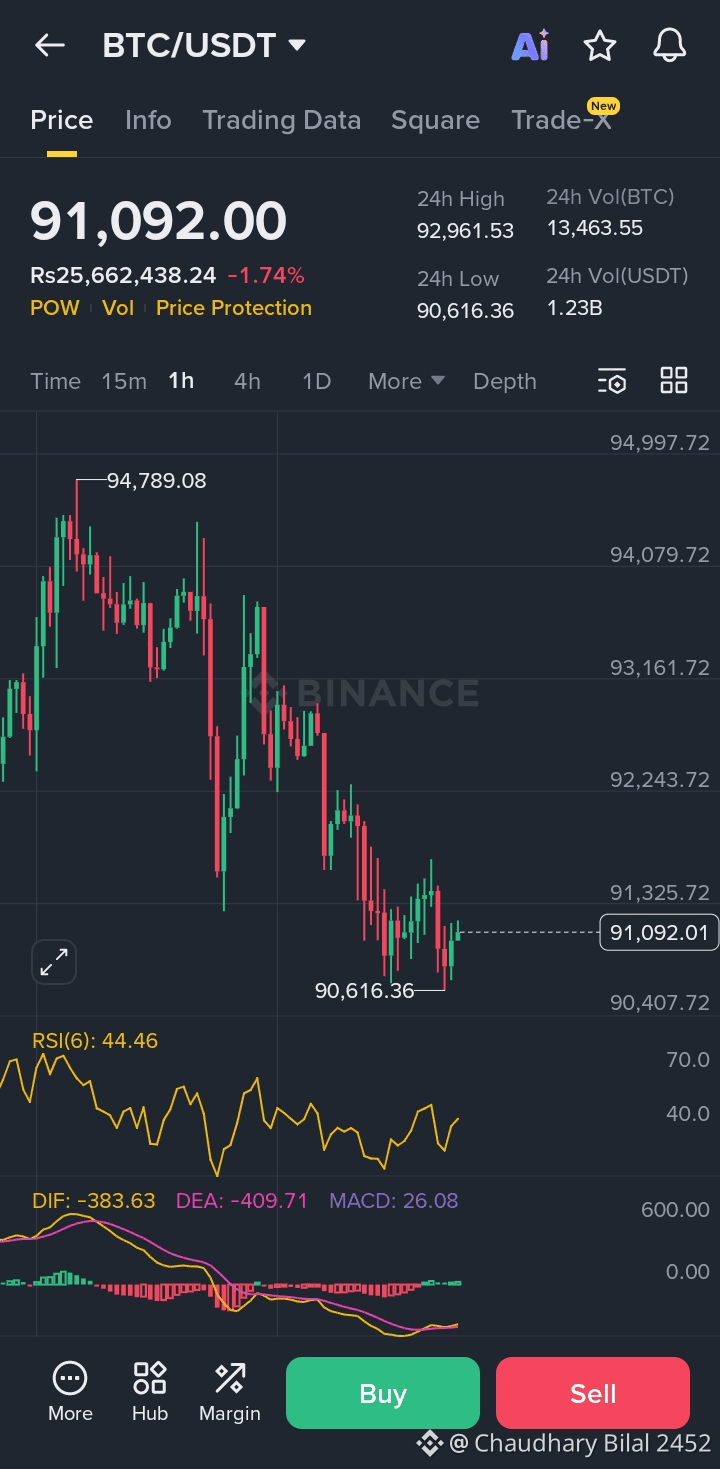Open the Ai assistant icon
Image resolution: width=720 pixels, height=1469 pixels.
point(530,45)
